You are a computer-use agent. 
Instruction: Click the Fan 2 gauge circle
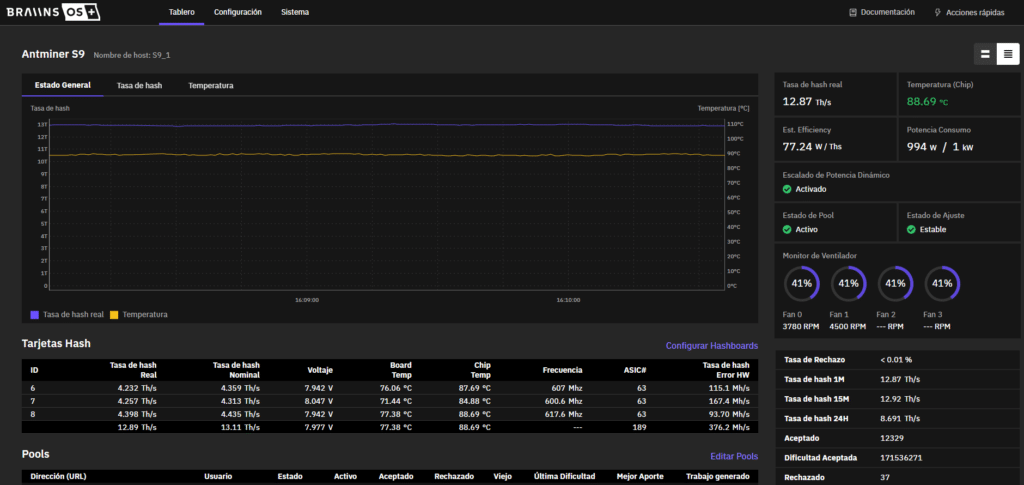point(895,283)
